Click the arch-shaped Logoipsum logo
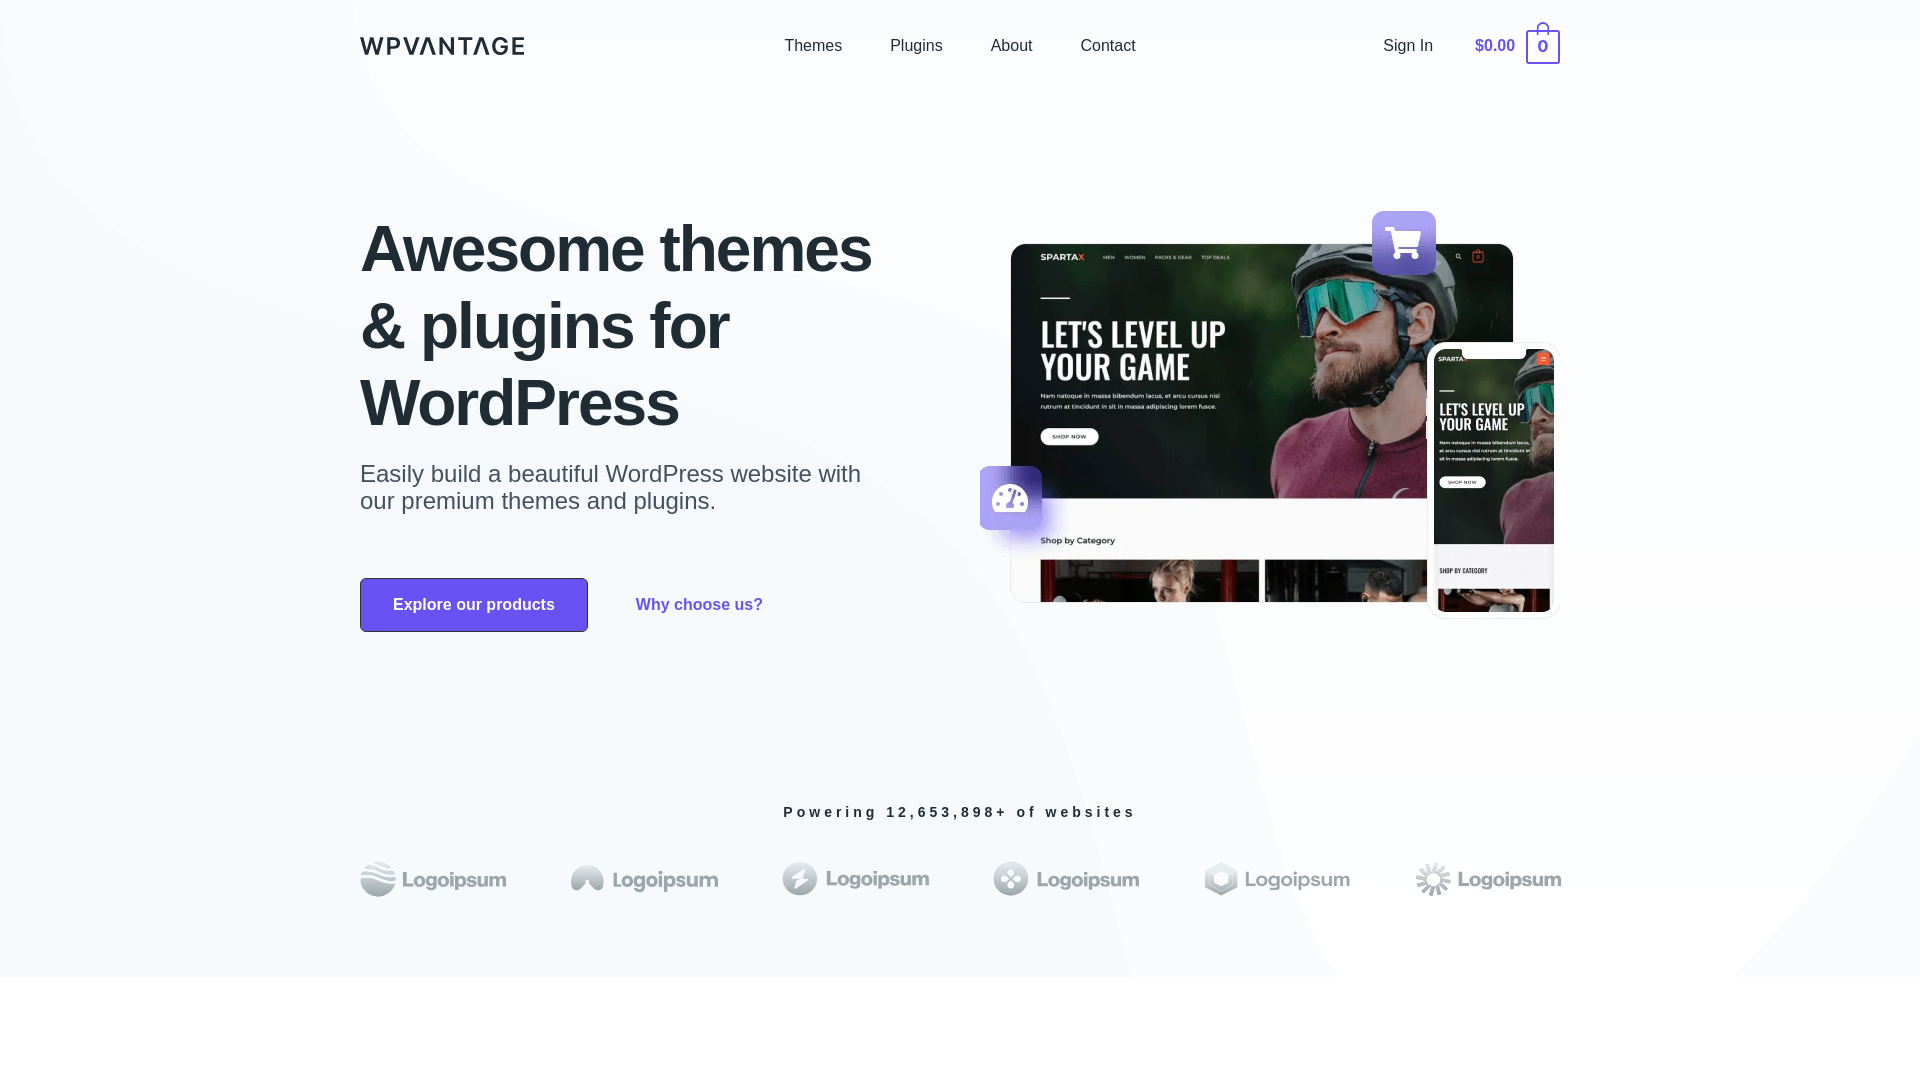This screenshot has height=1080, width=1920. tap(644, 879)
